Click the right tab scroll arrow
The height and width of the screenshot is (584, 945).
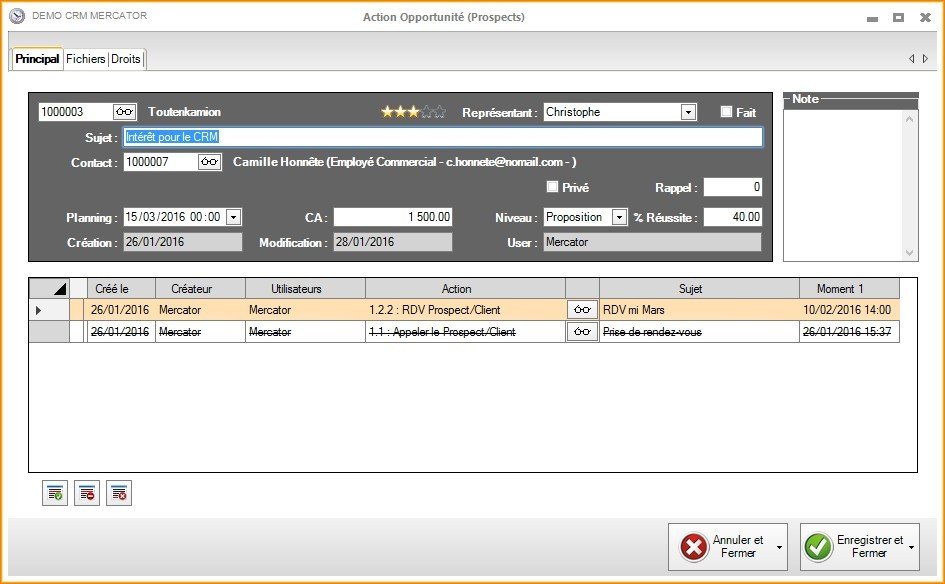point(925,59)
